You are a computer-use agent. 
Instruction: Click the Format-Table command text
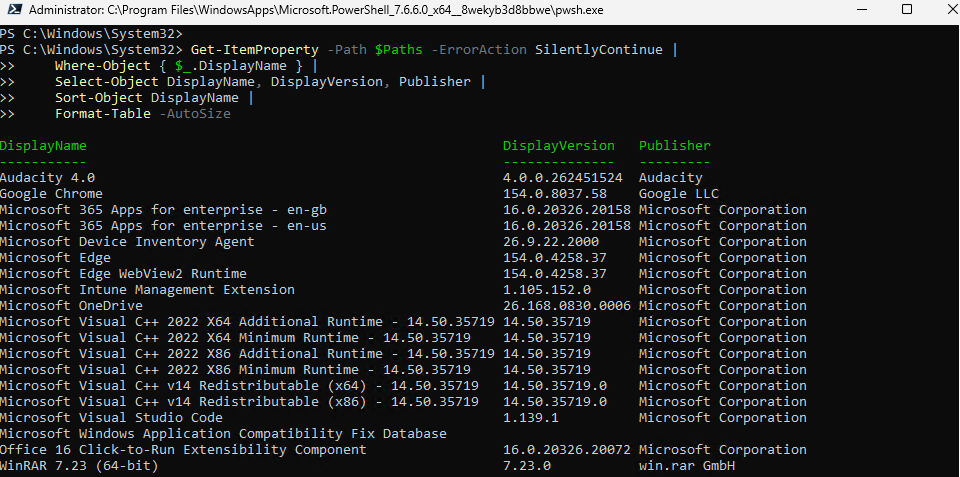click(x=103, y=113)
